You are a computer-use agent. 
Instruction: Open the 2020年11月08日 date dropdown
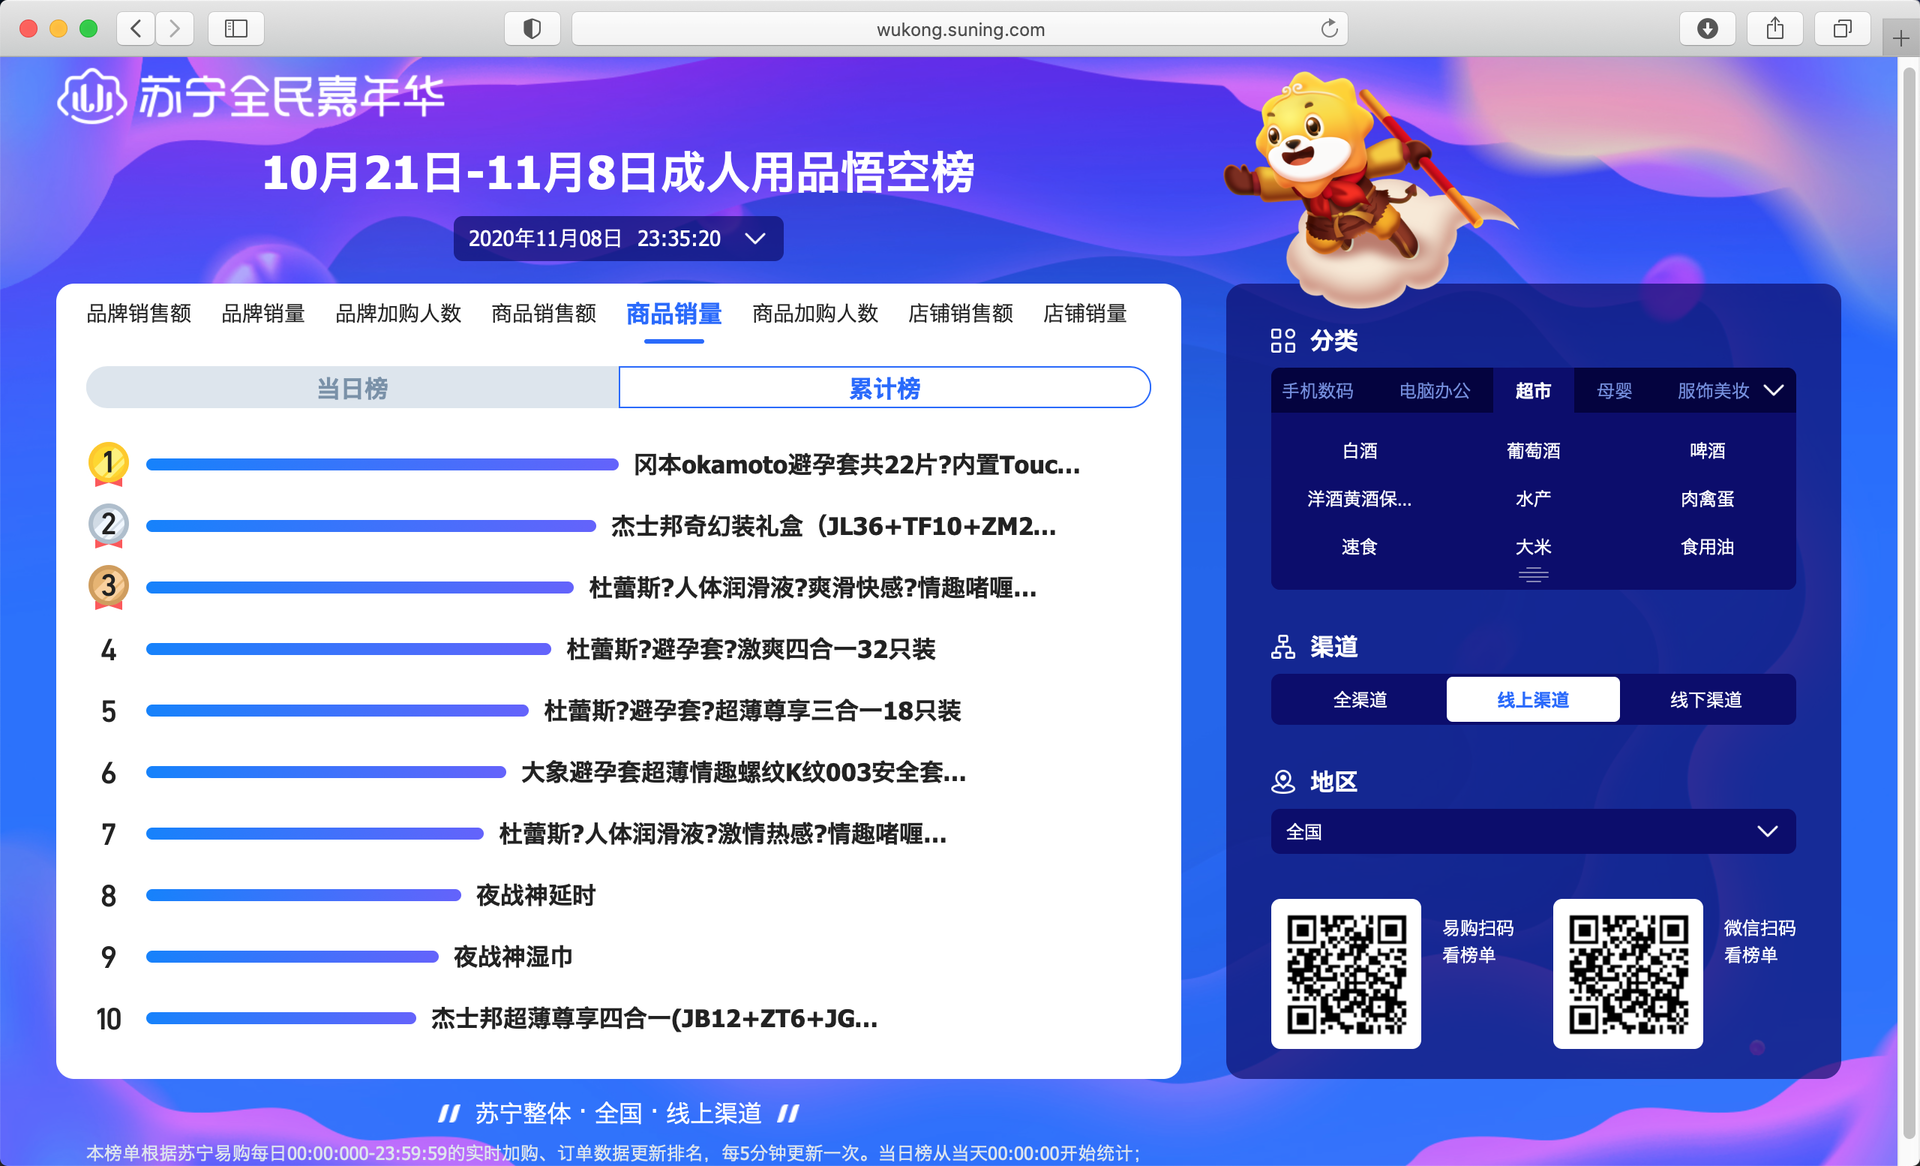click(x=618, y=238)
